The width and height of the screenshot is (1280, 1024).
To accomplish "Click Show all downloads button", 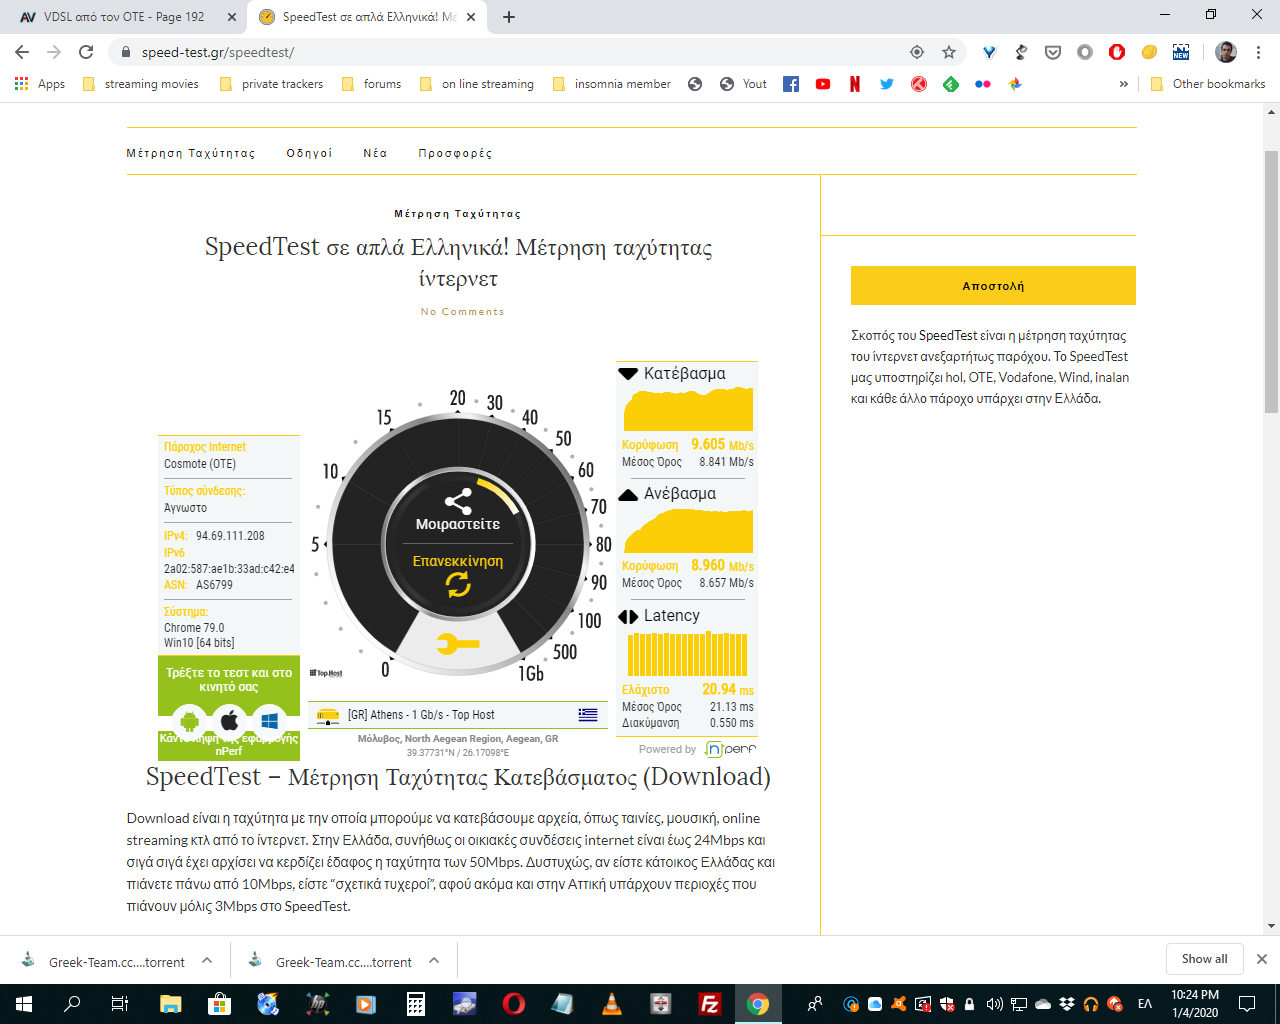I will 1204,959.
